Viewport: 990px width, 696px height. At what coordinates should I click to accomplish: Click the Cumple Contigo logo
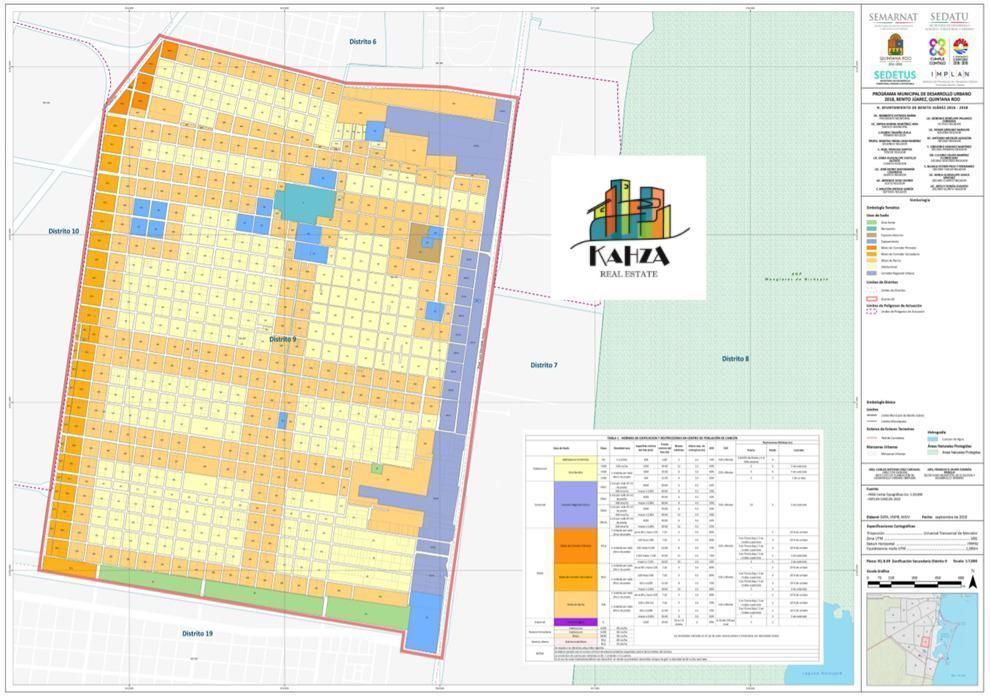pyautogui.click(x=937, y=48)
